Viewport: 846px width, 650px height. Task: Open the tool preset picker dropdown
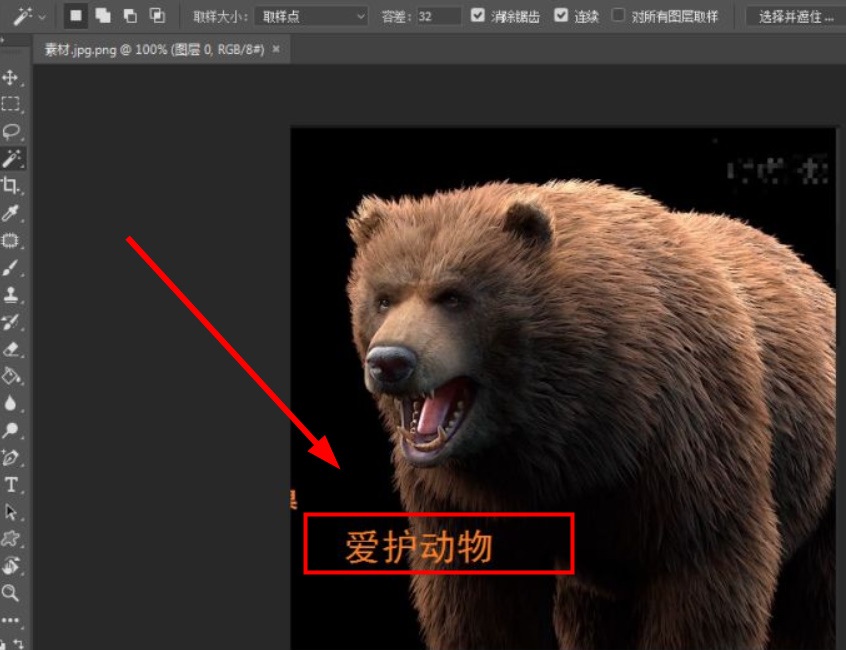[x=42, y=16]
